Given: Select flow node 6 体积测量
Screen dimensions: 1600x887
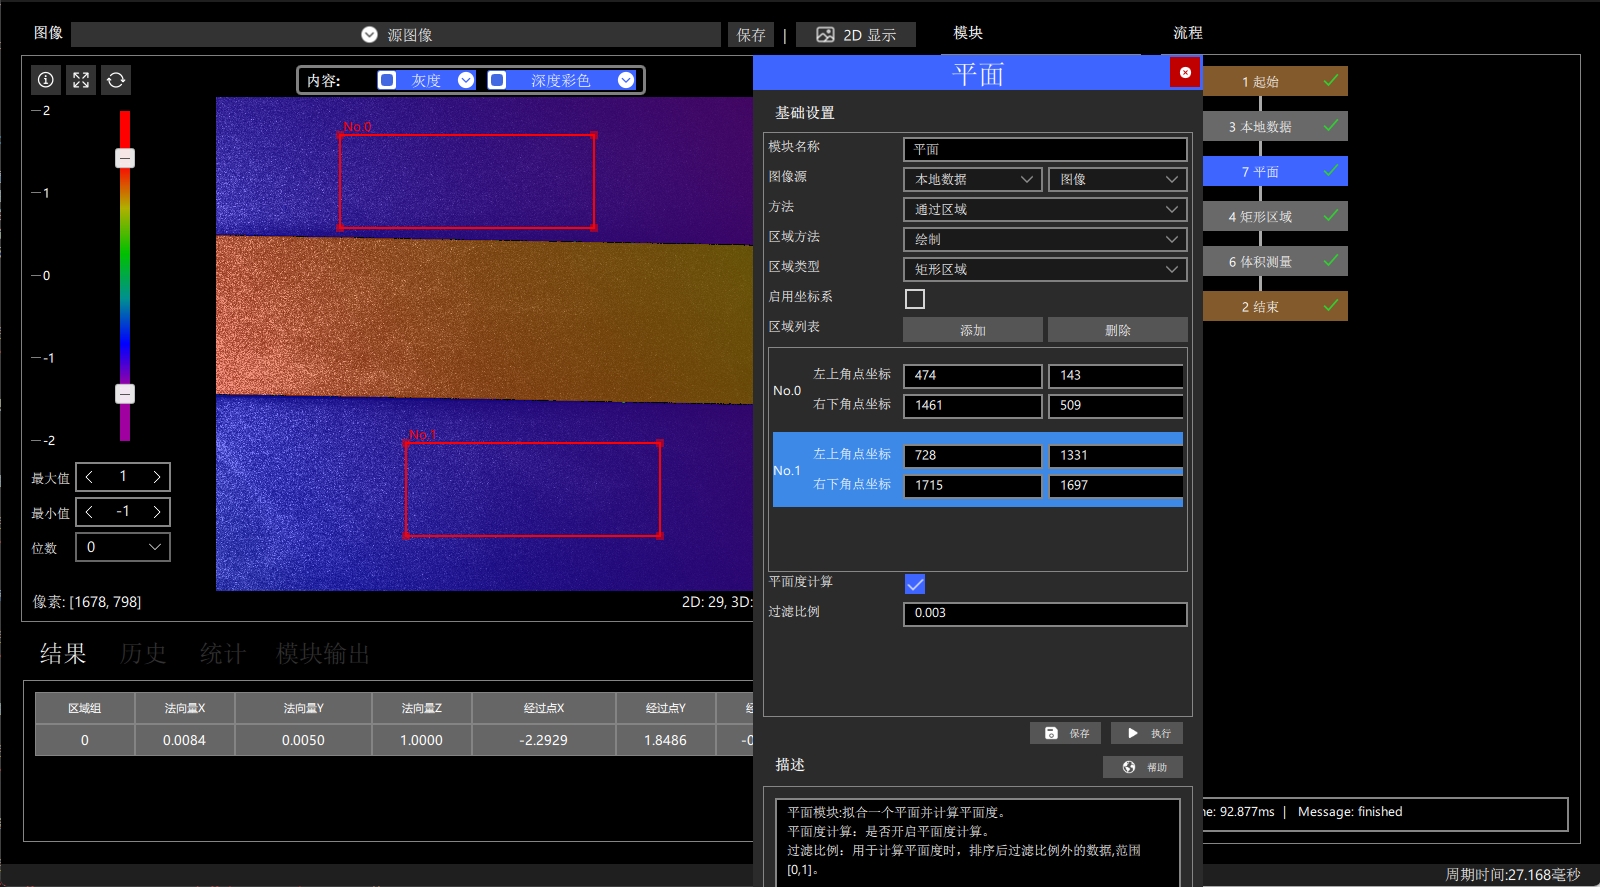Looking at the screenshot, I should pyautogui.click(x=1275, y=261).
